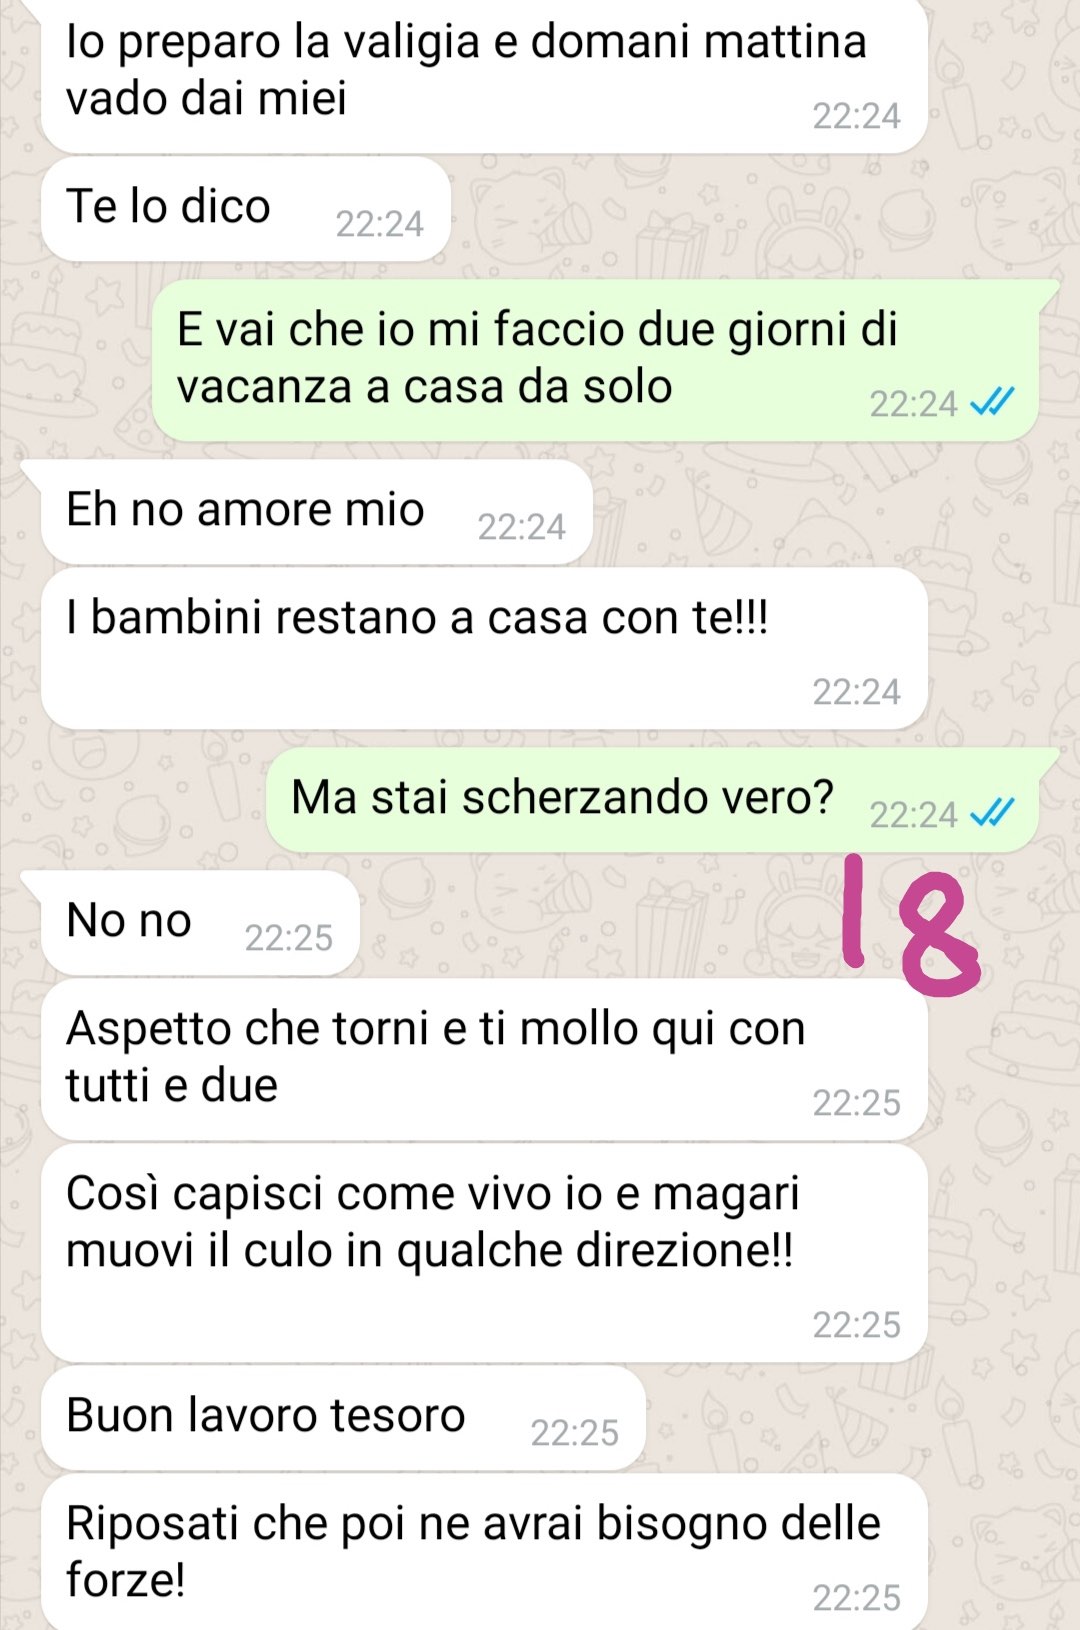Tap the 'Così capisci come vivo io' message
Image resolution: width=1080 pixels, height=1630 pixels.
coord(484,1253)
